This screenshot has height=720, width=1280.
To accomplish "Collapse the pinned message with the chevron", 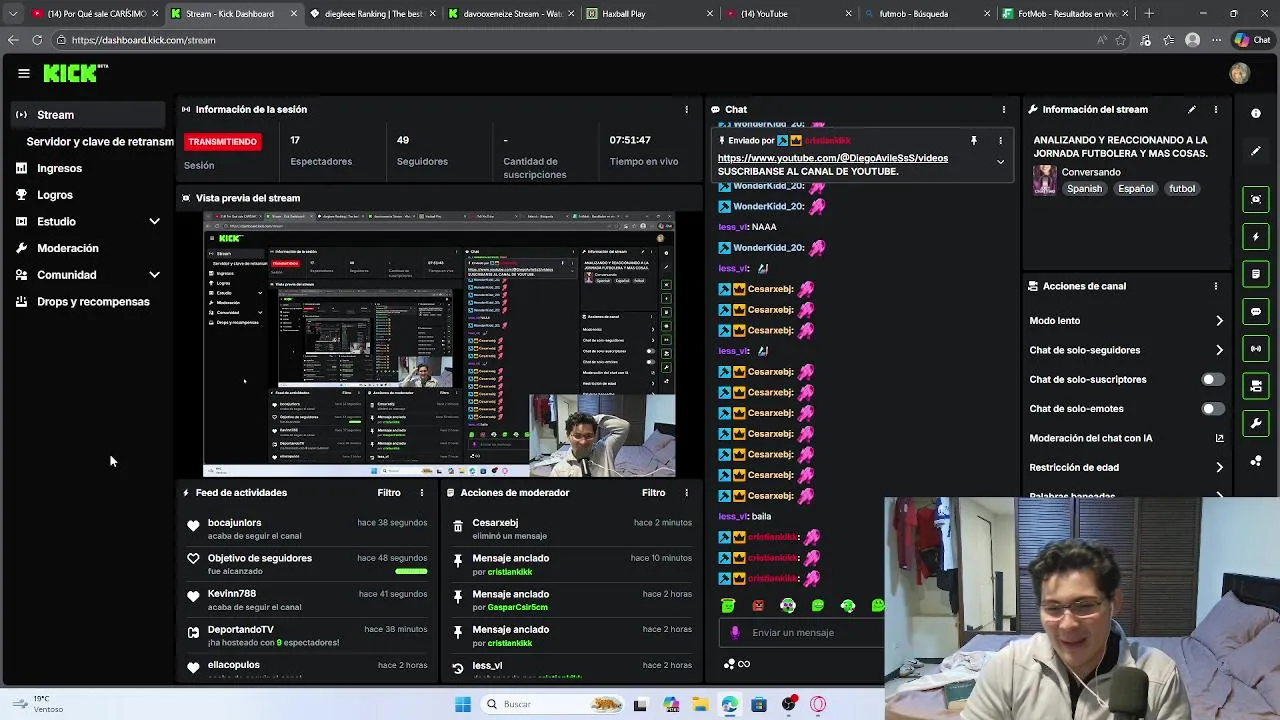I will pyautogui.click(x=1000, y=162).
